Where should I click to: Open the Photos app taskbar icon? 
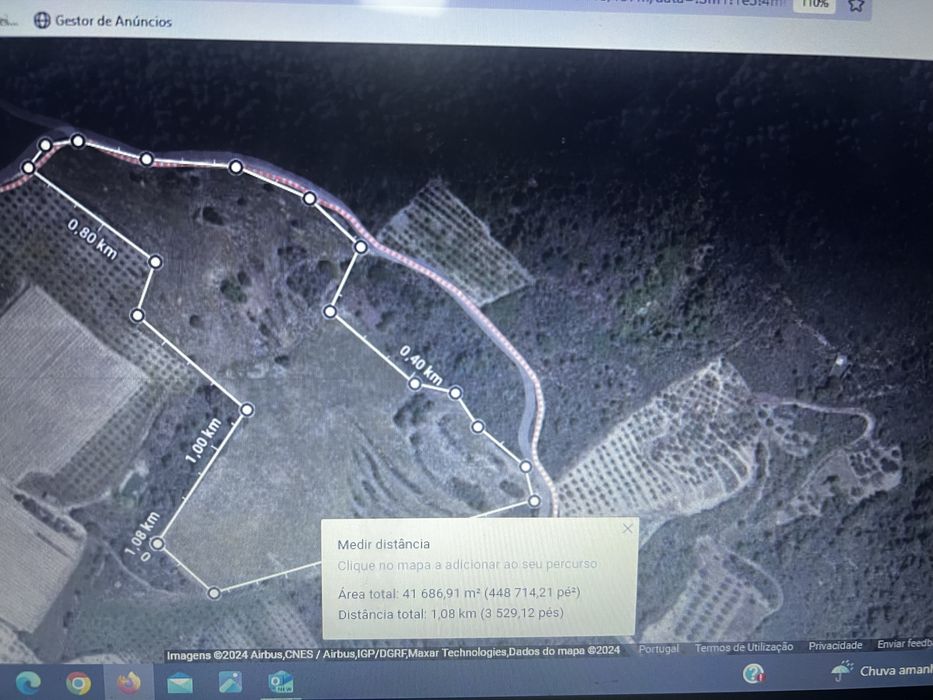pyautogui.click(x=230, y=682)
